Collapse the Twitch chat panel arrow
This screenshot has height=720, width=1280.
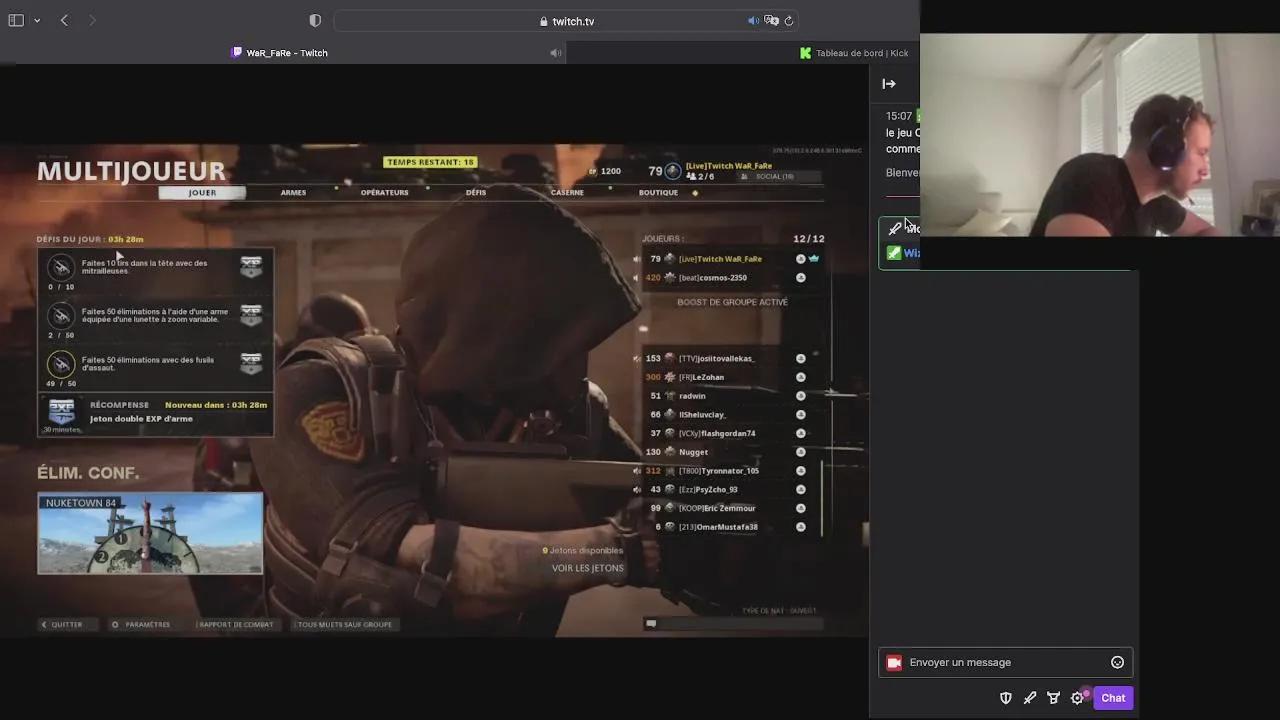click(889, 84)
